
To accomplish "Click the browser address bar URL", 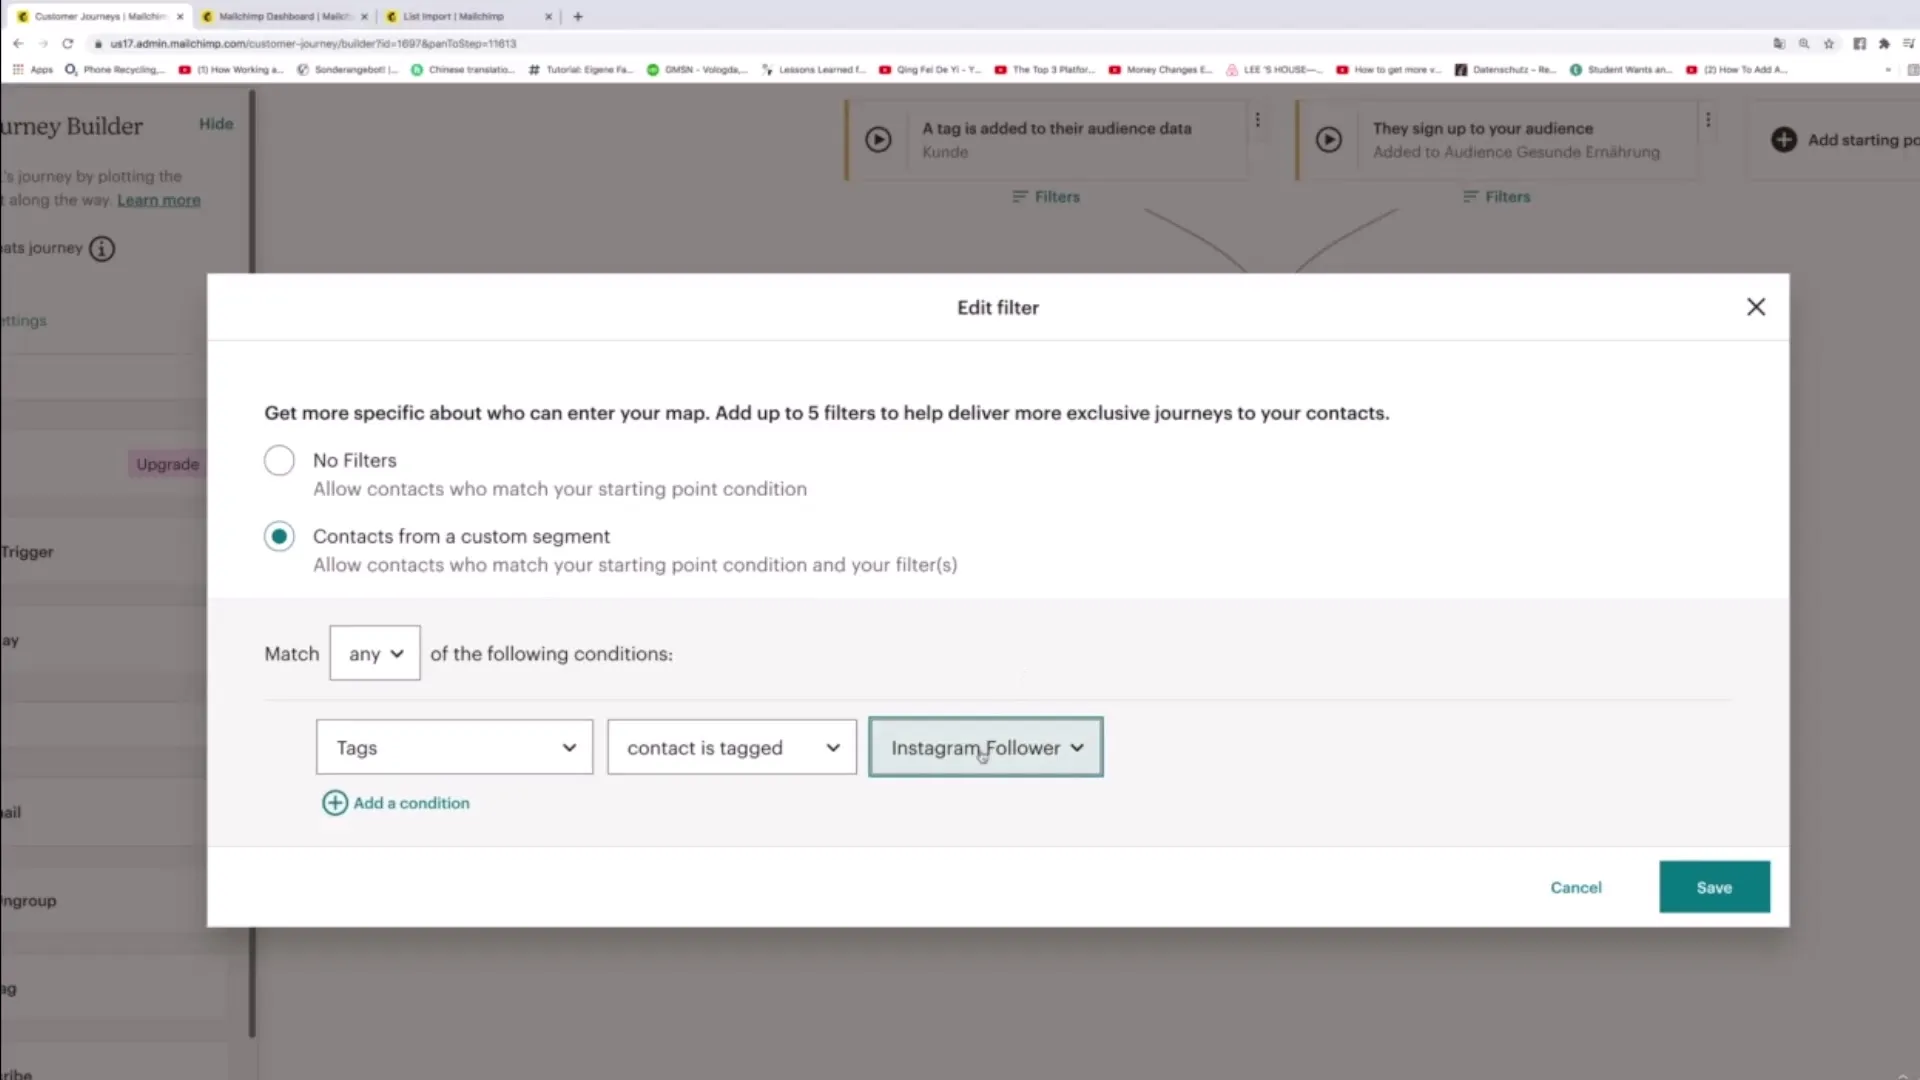I will (313, 44).
